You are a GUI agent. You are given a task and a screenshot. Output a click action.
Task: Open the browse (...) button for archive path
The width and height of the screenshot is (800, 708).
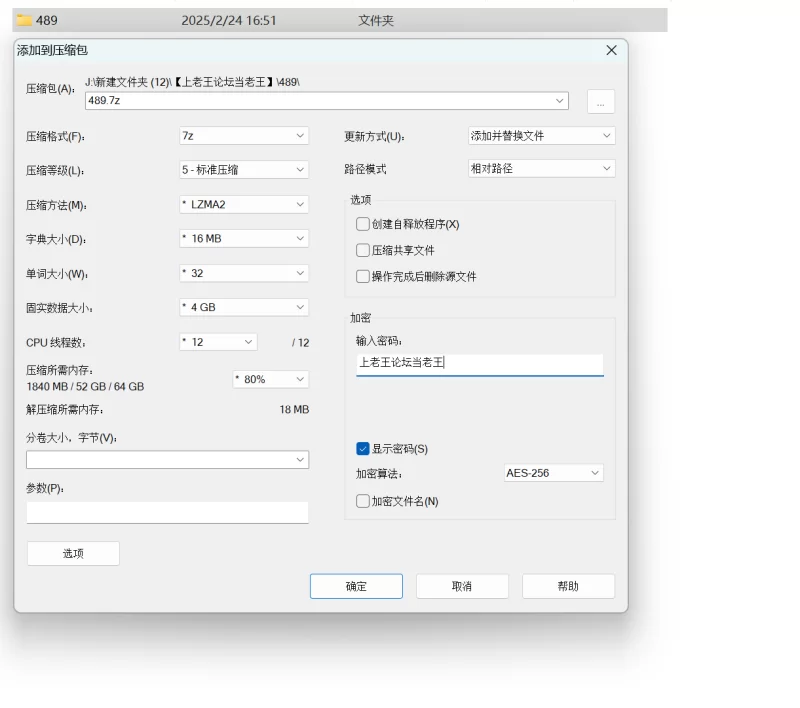tap(601, 101)
